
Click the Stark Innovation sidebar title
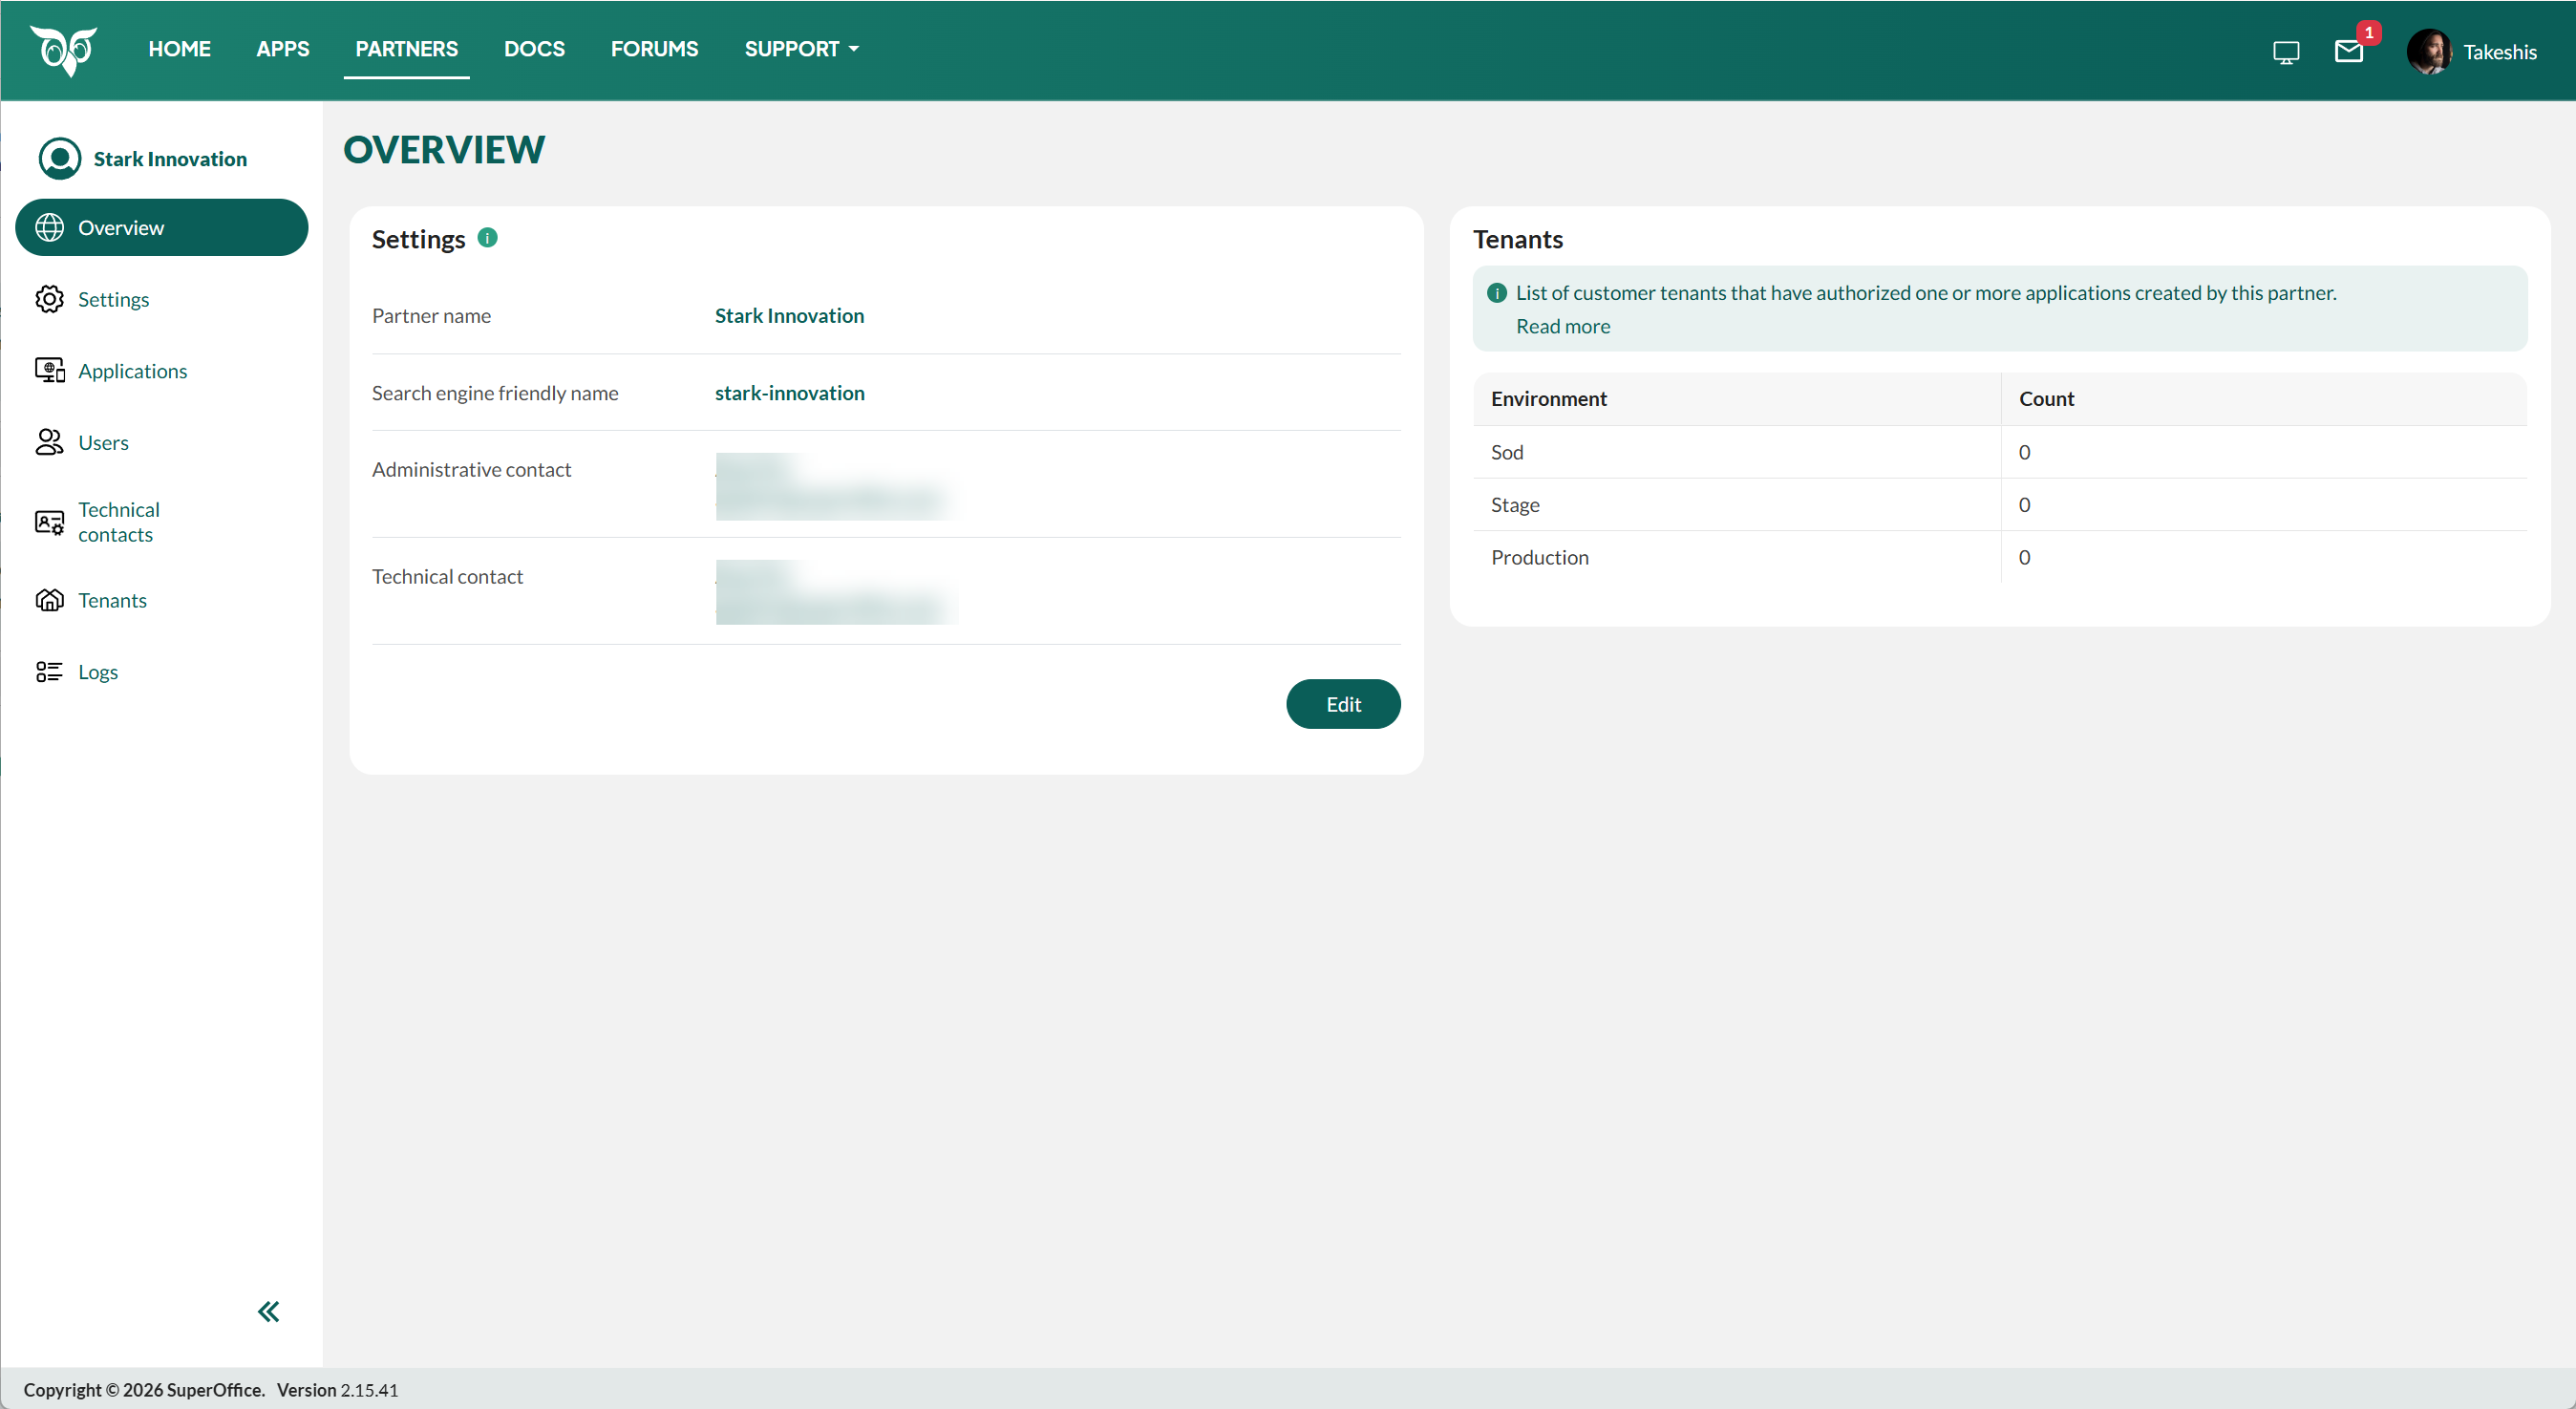click(x=170, y=159)
